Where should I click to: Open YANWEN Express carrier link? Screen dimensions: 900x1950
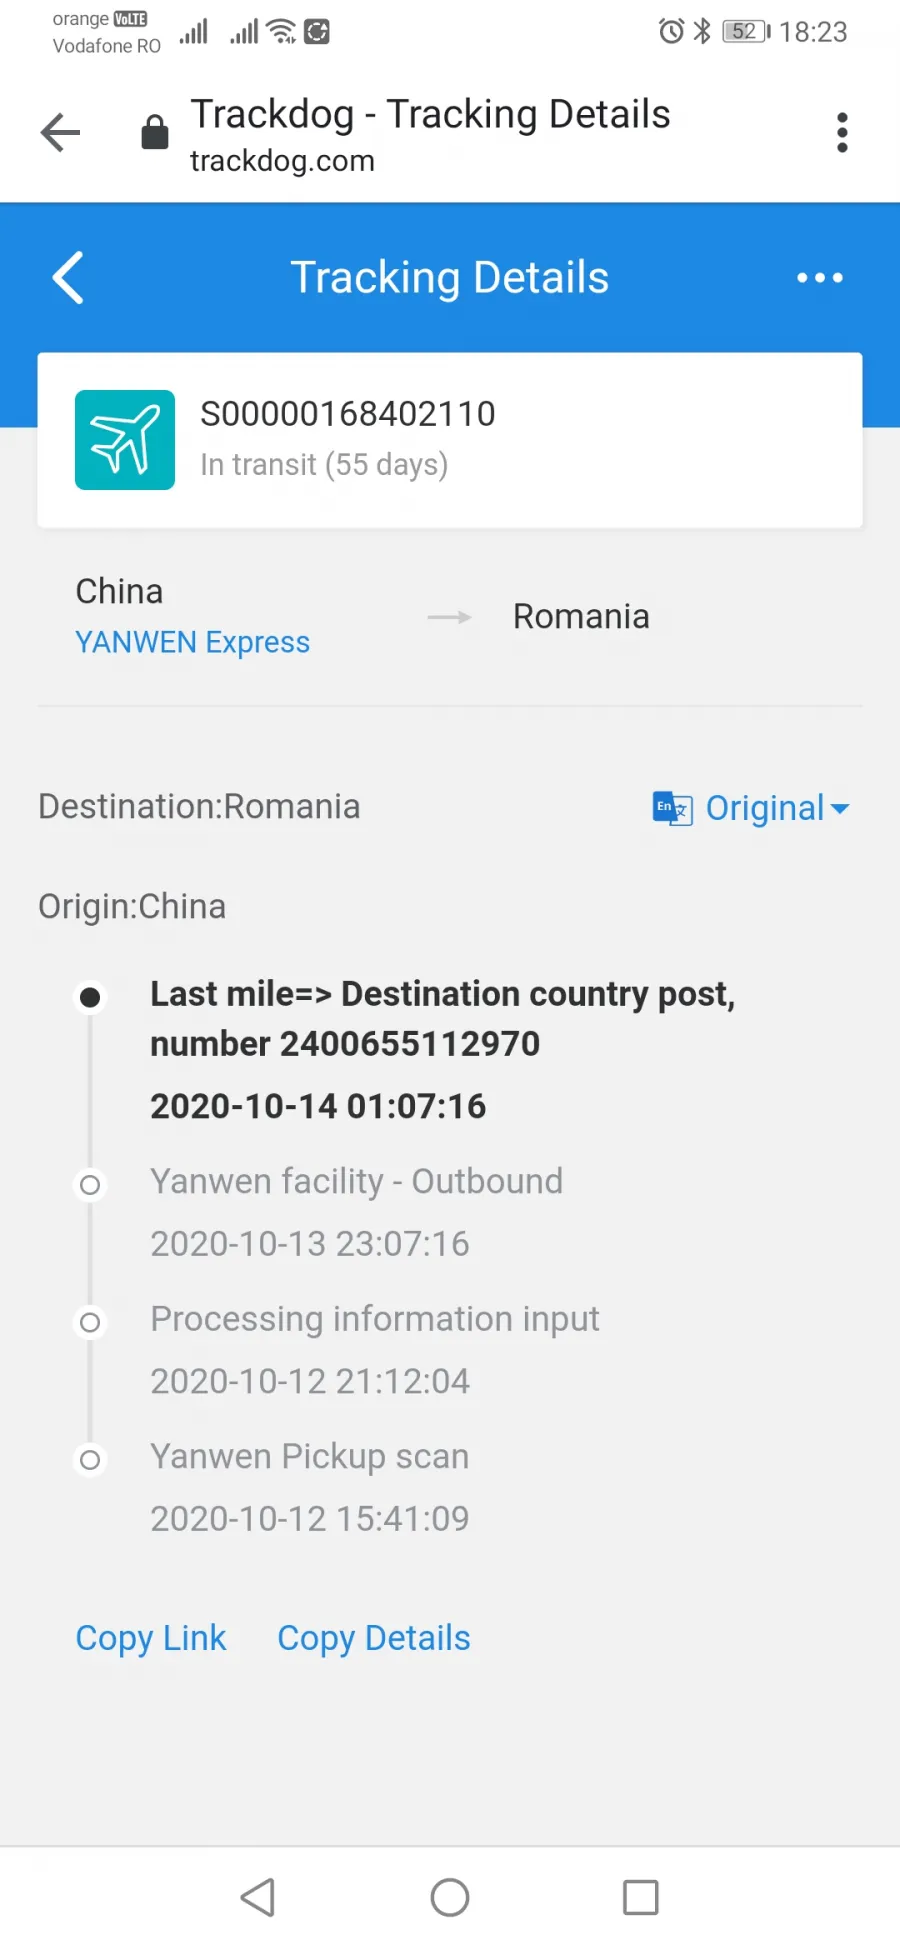click(193, 642)
